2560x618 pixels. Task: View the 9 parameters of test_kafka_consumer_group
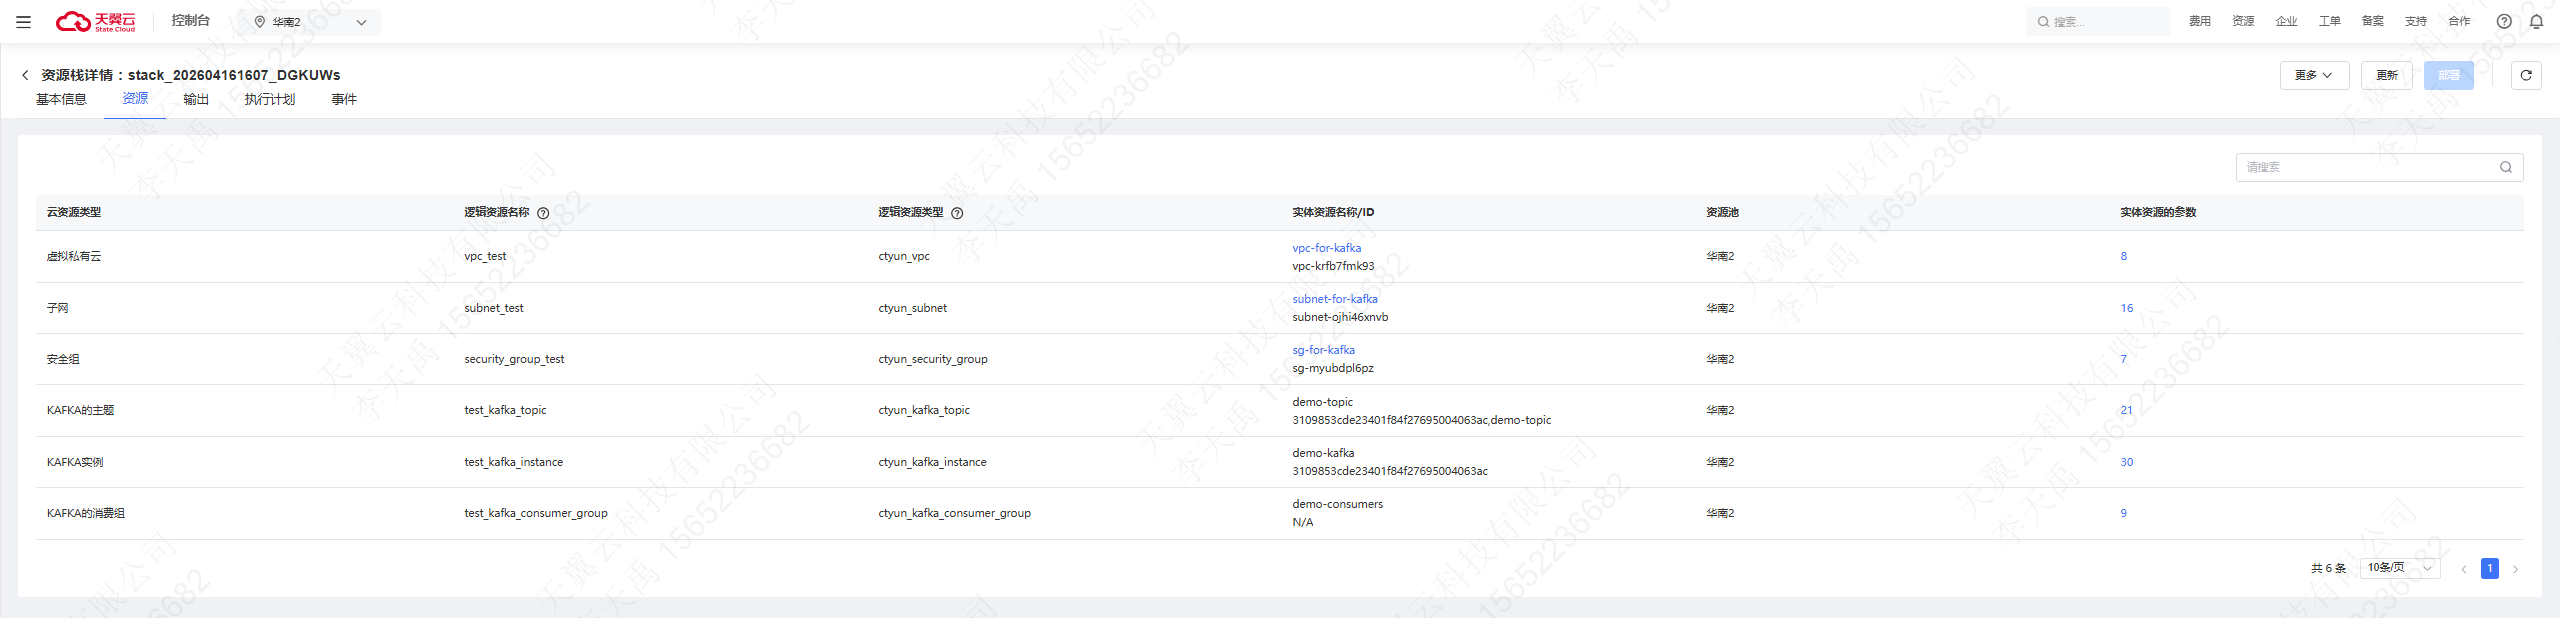tap(2123, 513)
